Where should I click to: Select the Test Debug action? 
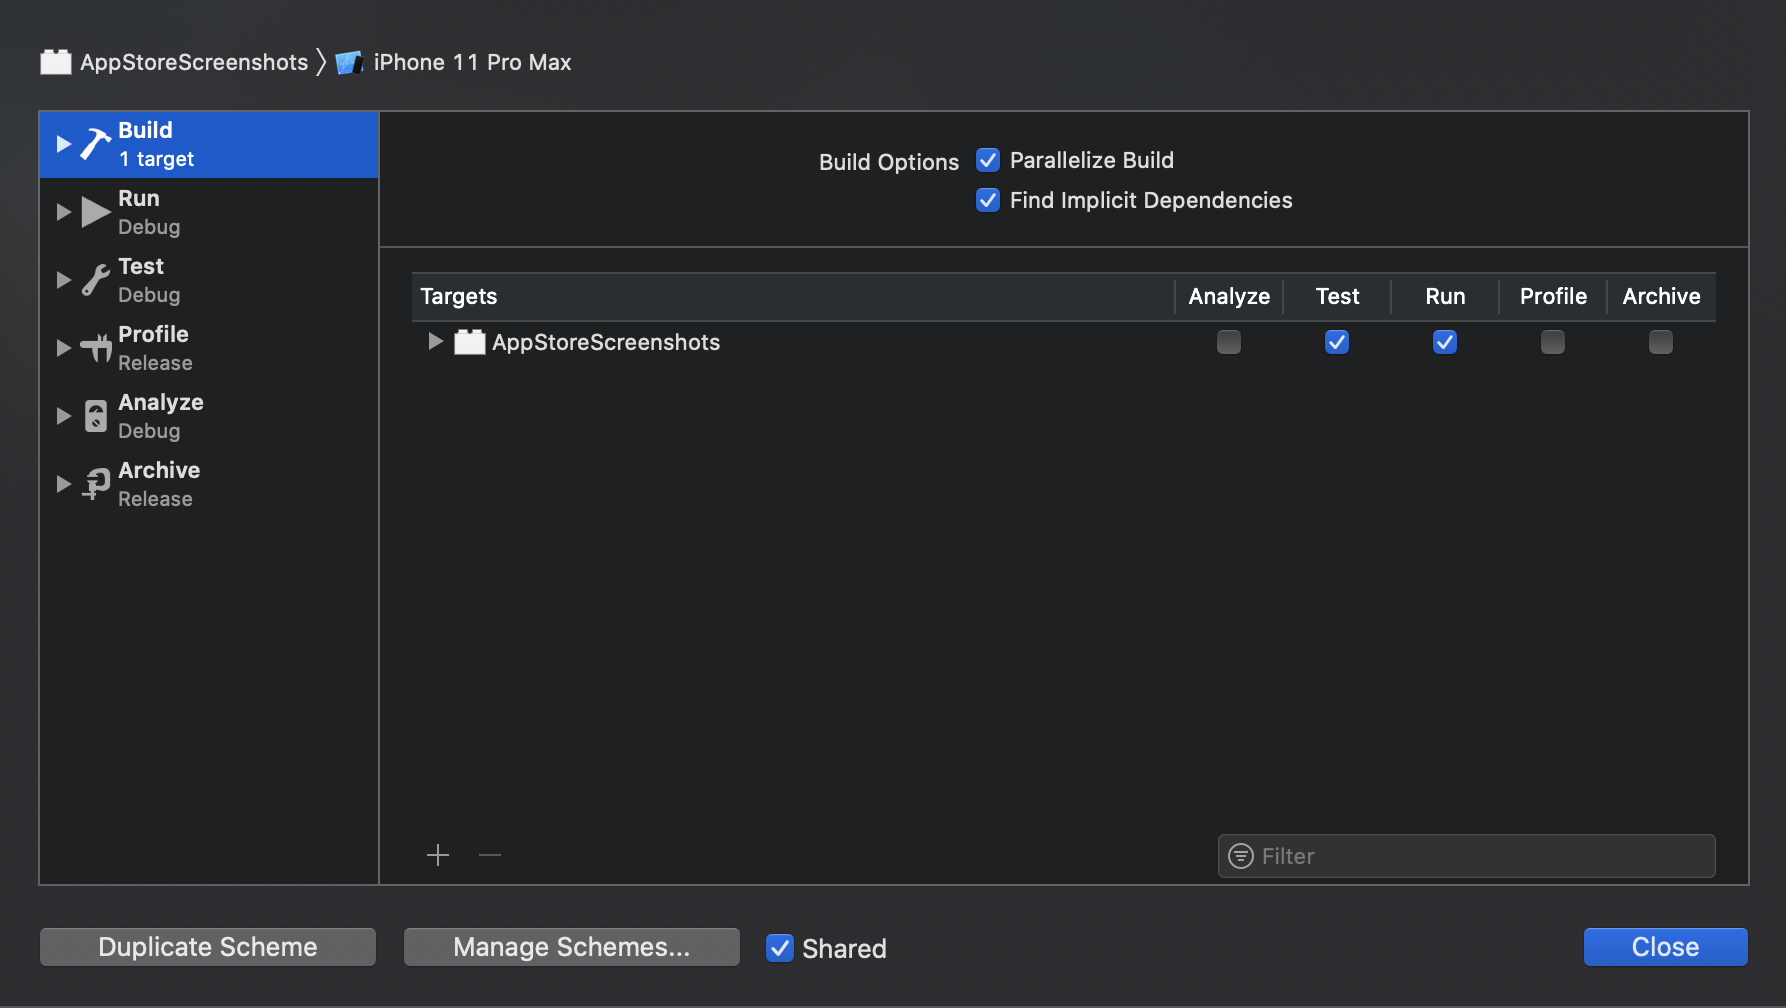[x=149, y=280]
